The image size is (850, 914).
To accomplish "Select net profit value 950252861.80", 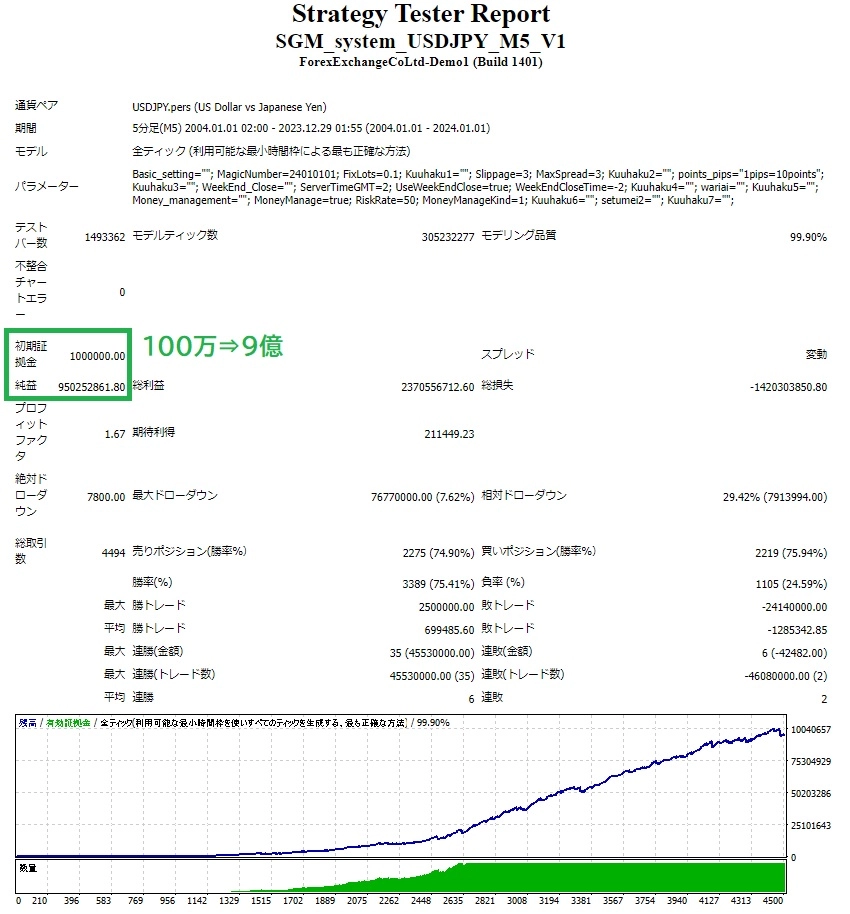I will click(92, 387).
